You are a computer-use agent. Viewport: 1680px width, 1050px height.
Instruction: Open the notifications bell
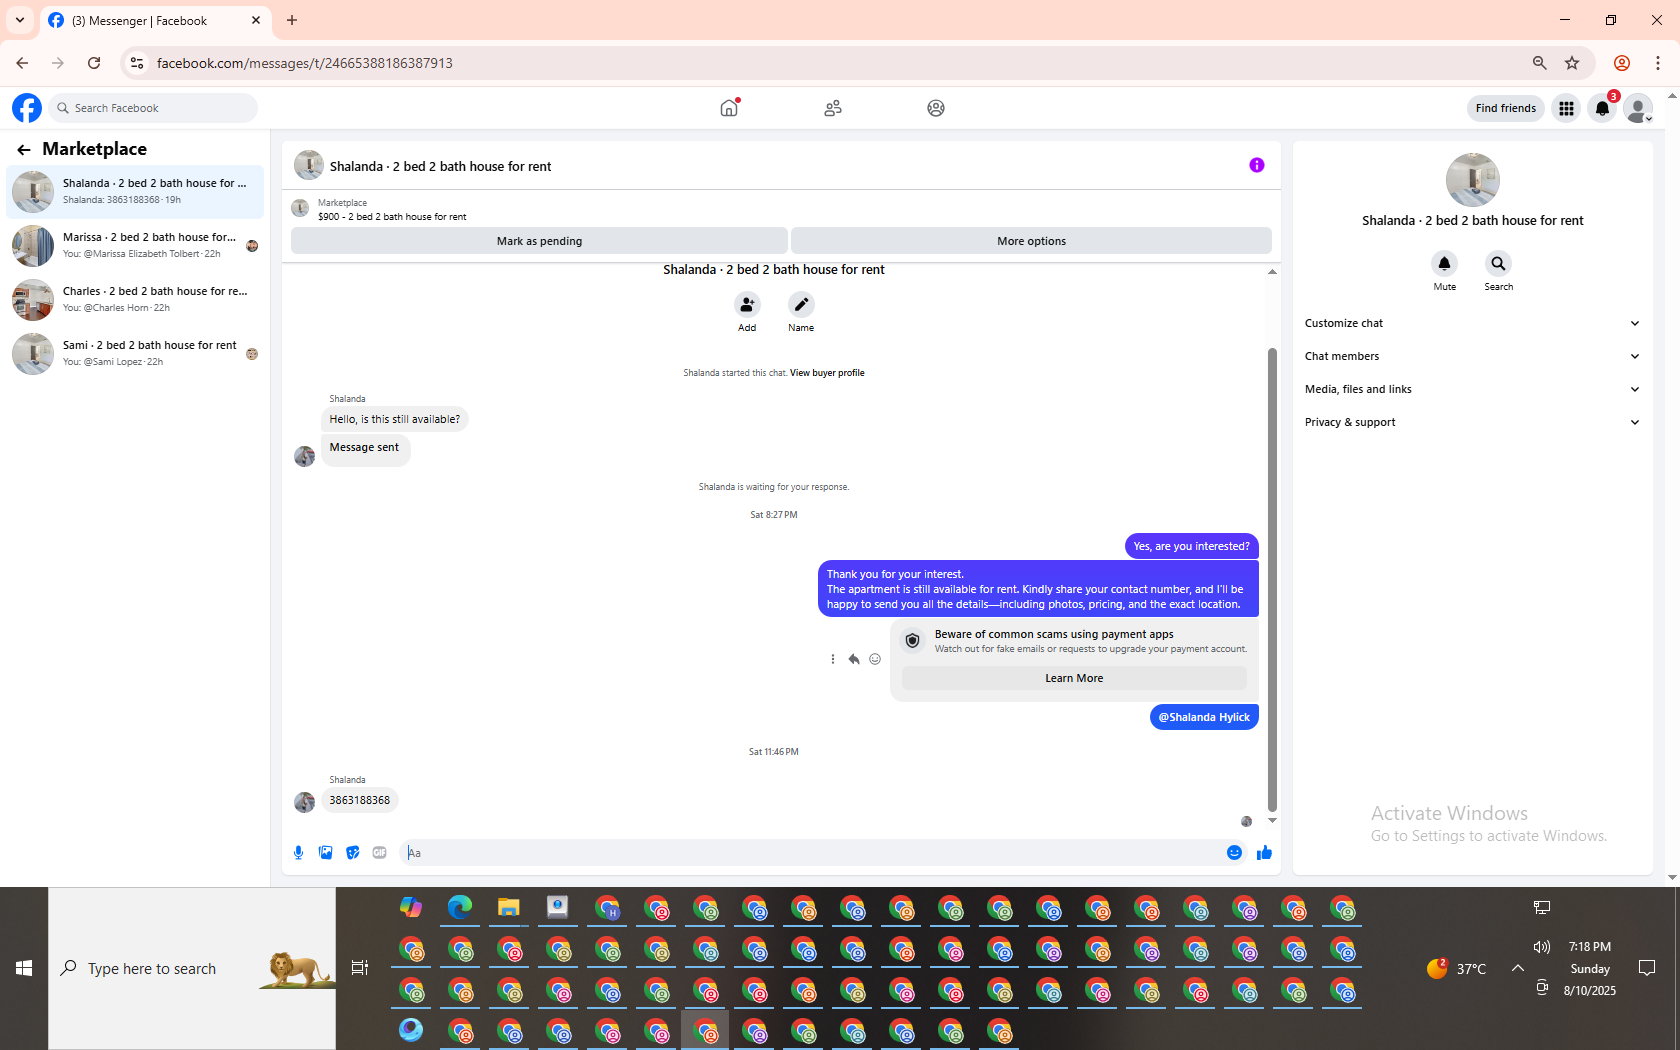click(x=1602, y=108)
